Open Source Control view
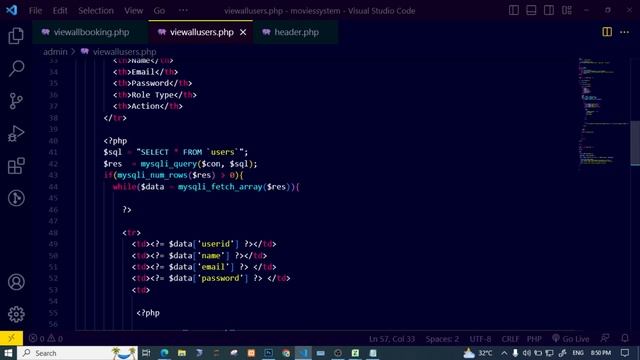This screenshot has height=360, width=640. click(16, 101)
